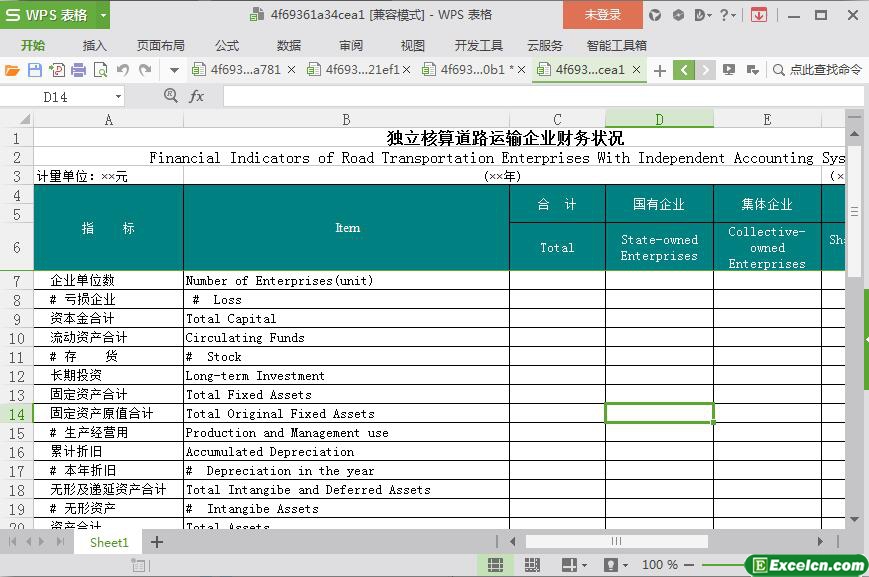Click the Save icon in quick toolbar

(x=35, y=70)
